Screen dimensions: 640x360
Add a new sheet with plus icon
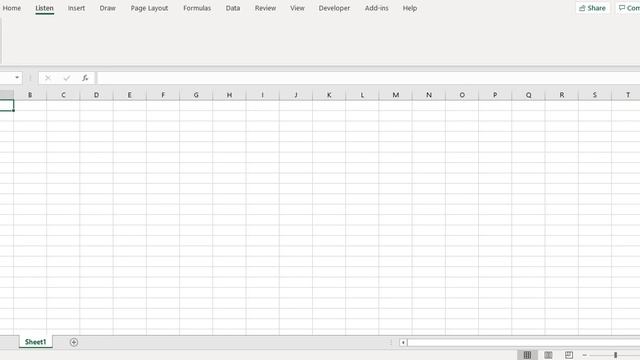[74, 342]
